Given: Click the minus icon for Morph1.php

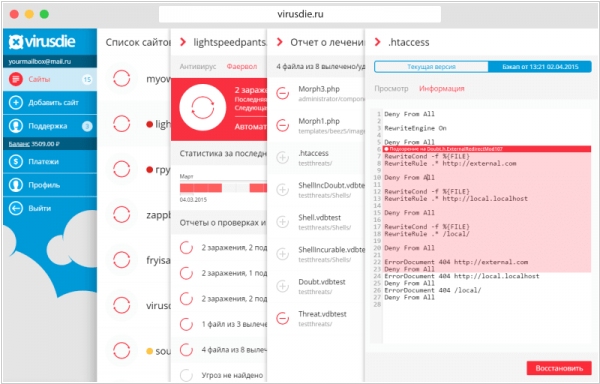Looking at the screenshot, I should (282, 125).
